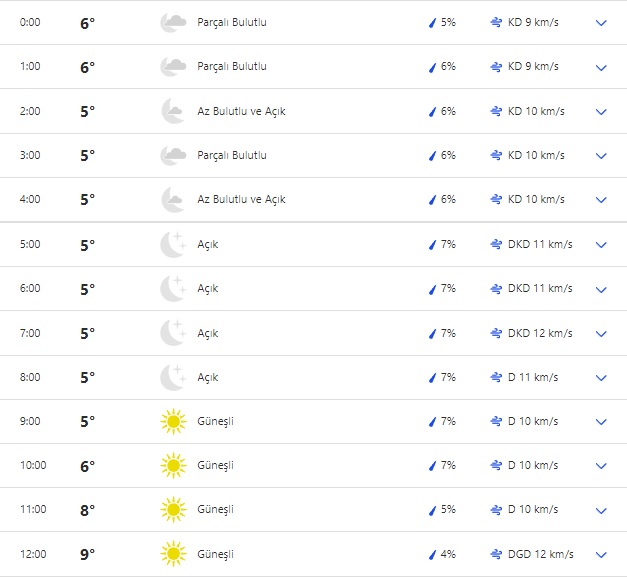This screenshot has height=577, width=627.
Task: Show details for the 4:00 row chevron
Action: click(601, 200)
